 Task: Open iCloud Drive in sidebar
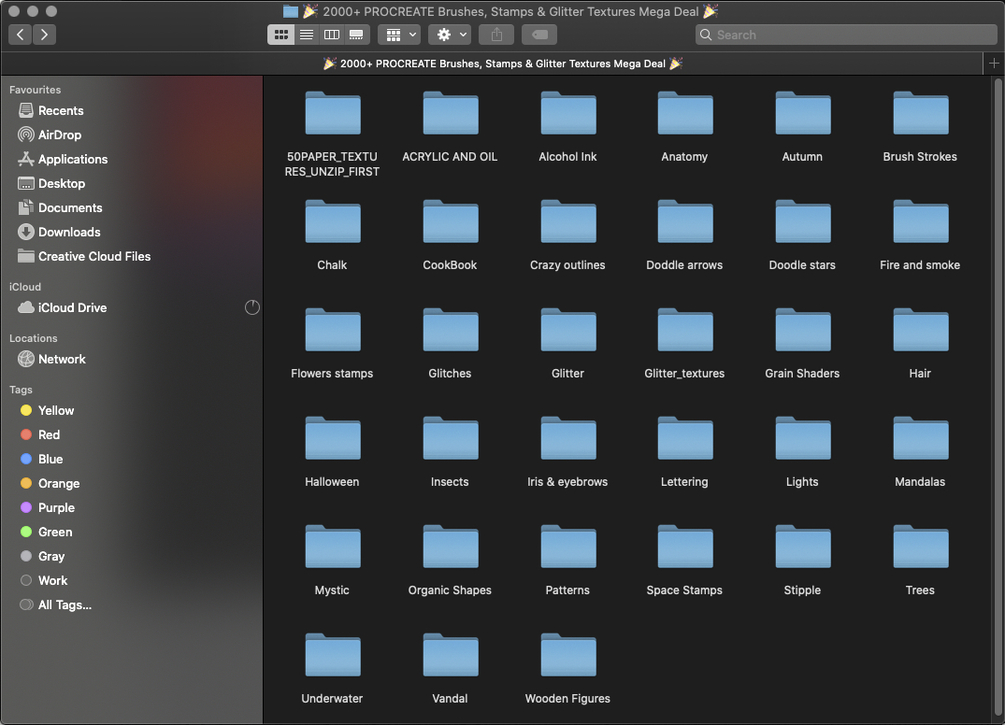tap(62, 308)
